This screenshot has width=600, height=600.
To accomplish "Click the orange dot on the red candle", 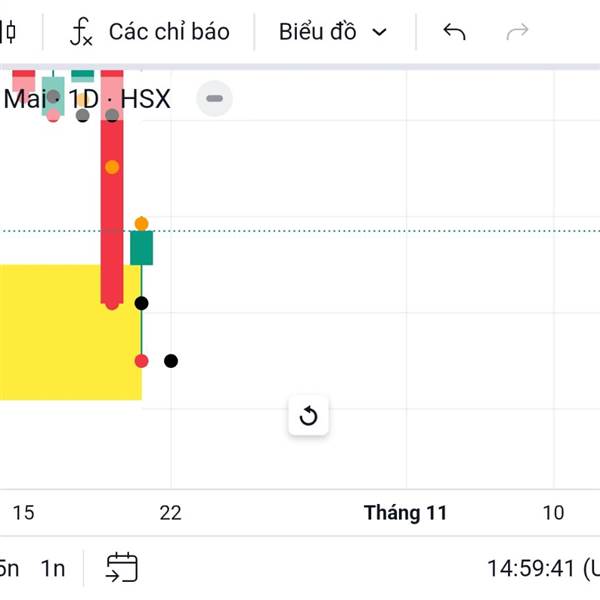I will tap(112, 167).
